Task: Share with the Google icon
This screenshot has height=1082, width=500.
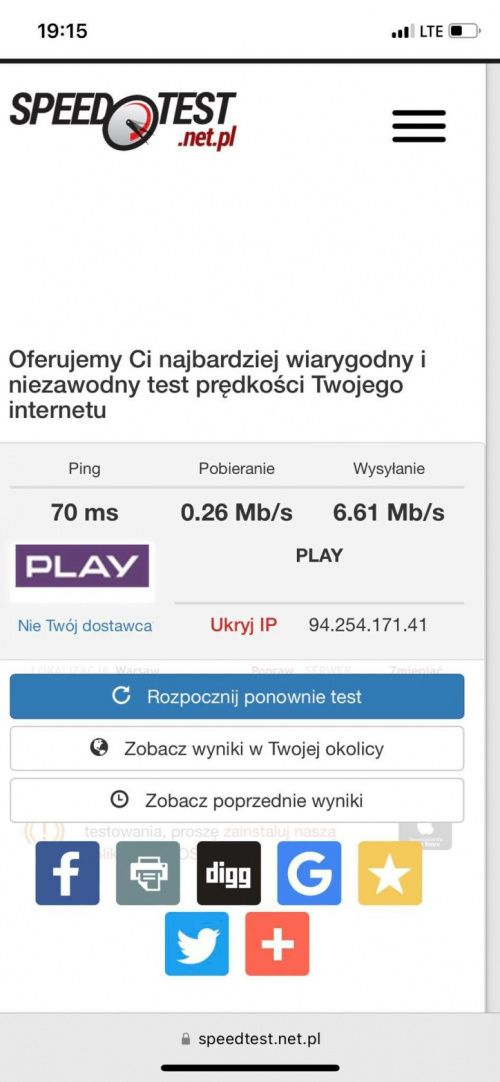Action: click(309, 873)
